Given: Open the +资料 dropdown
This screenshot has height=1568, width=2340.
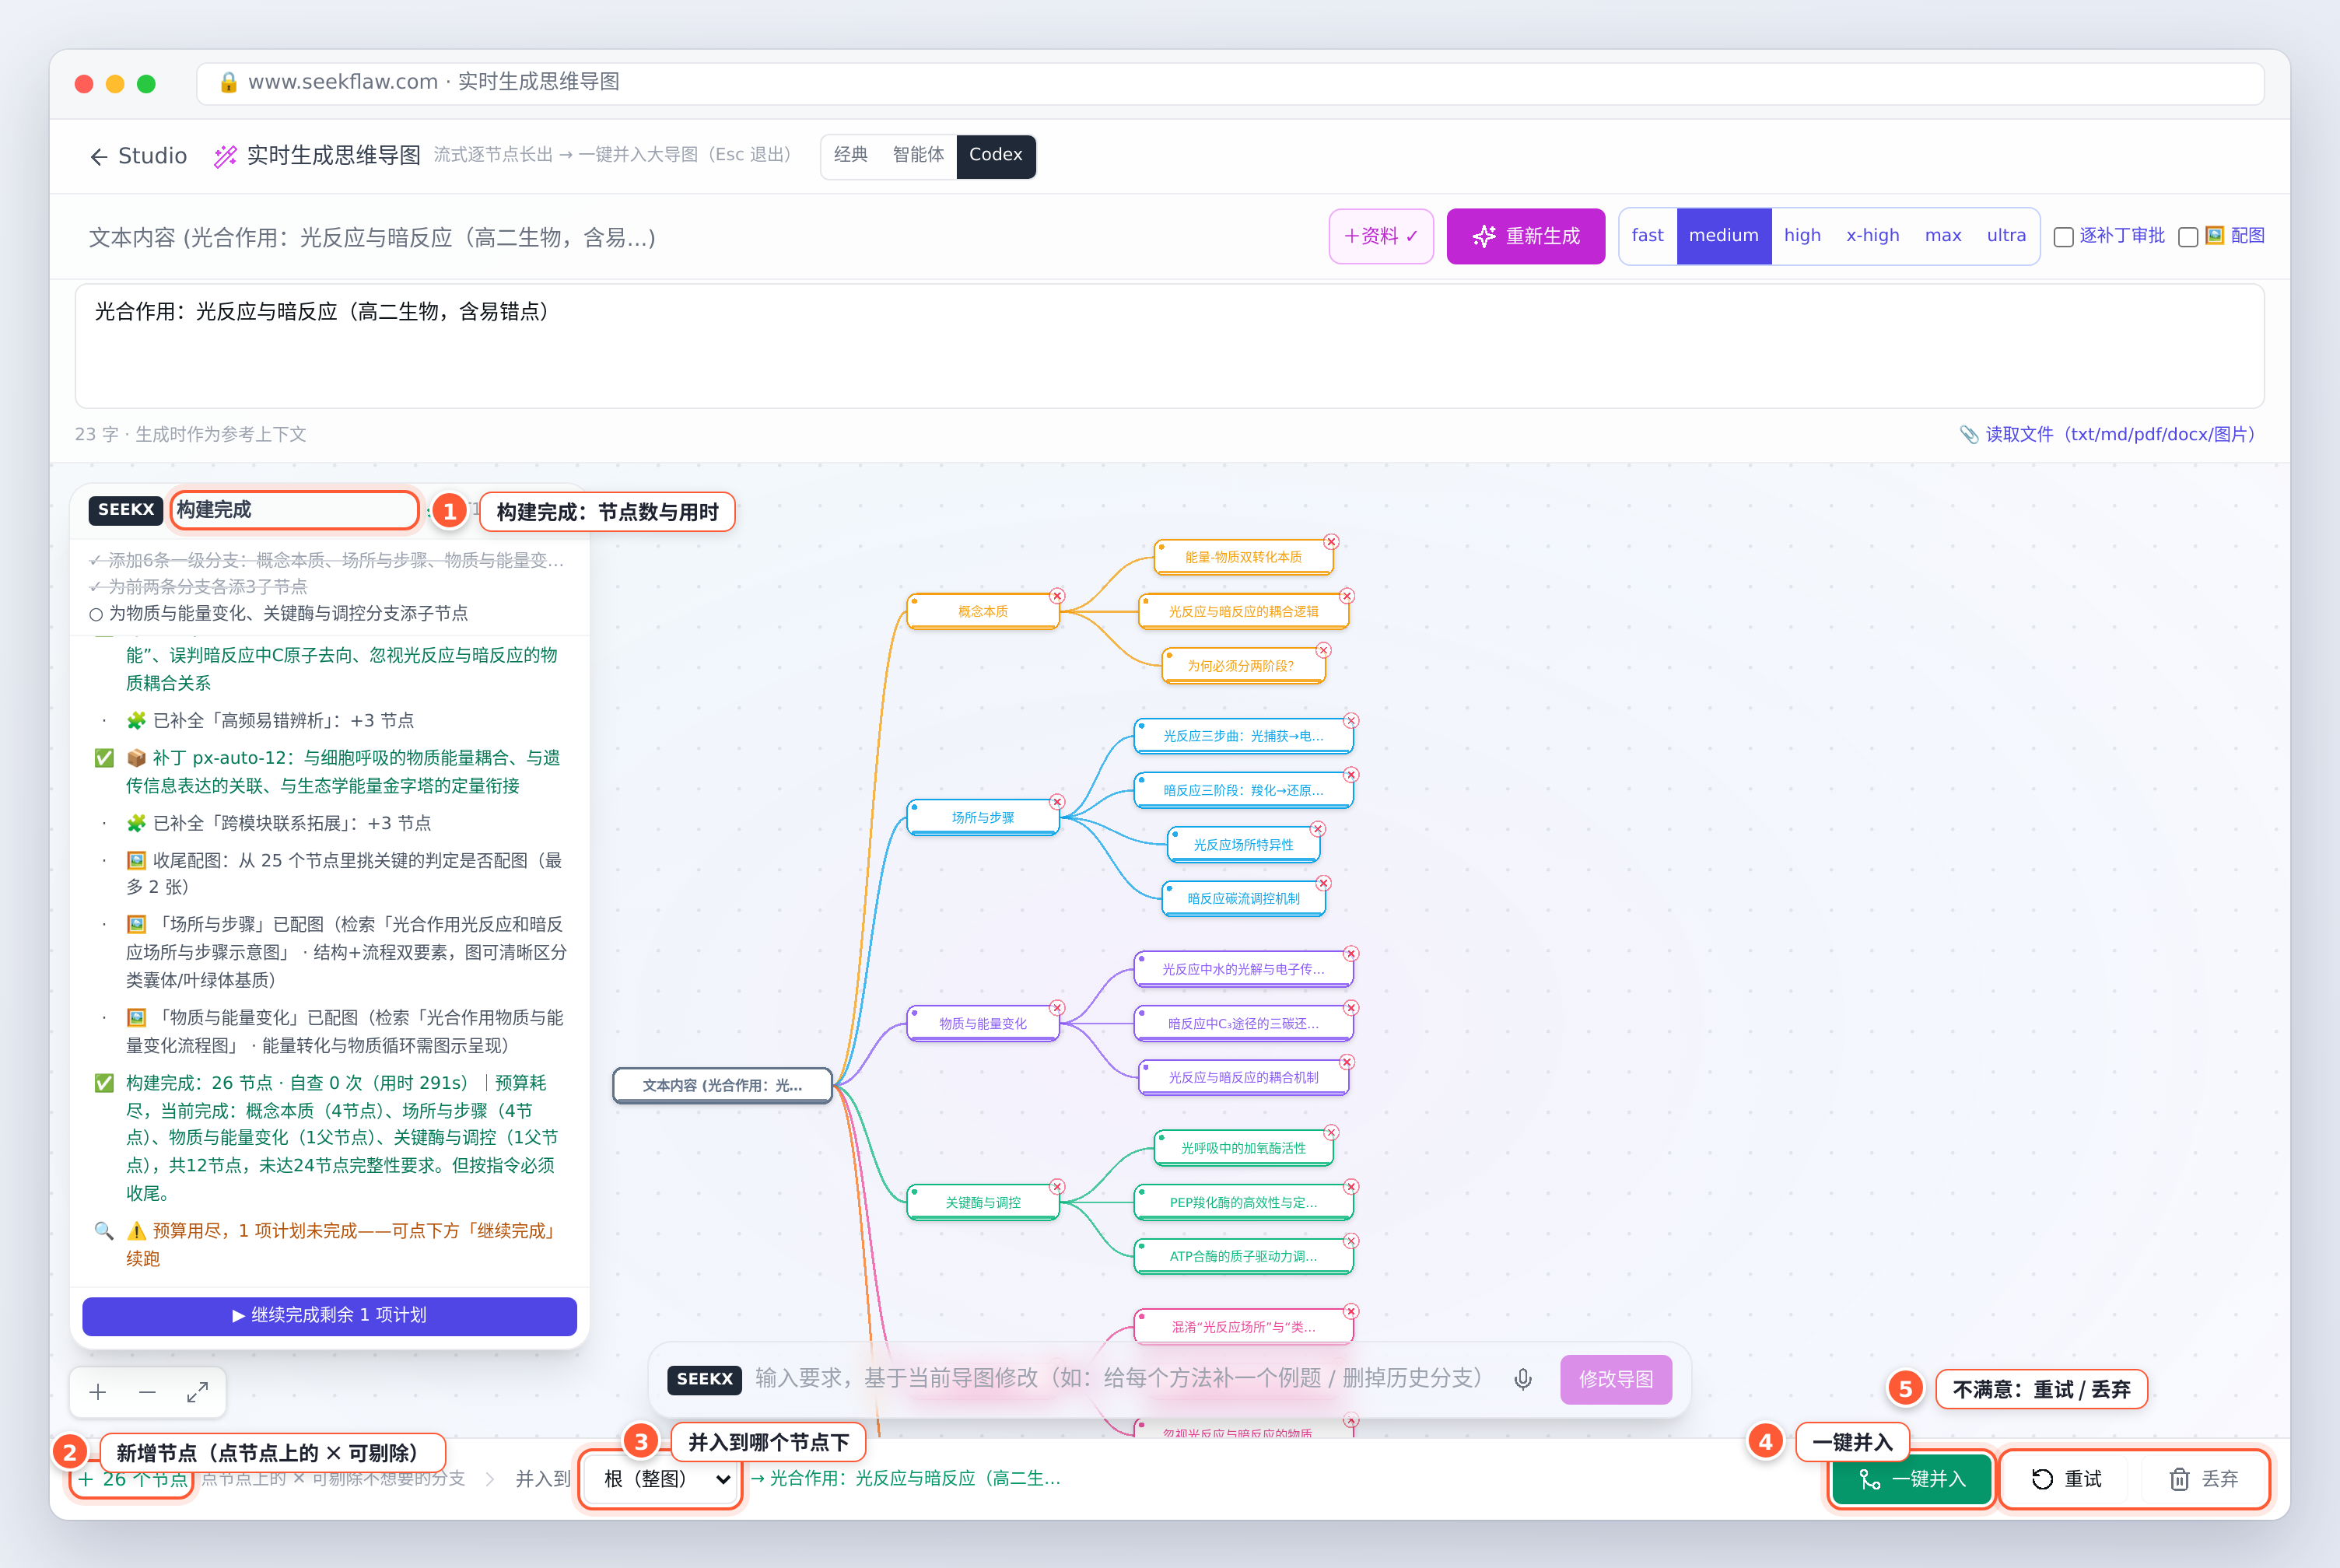Looking at the screenshot, I should [x=1381, y=236].
